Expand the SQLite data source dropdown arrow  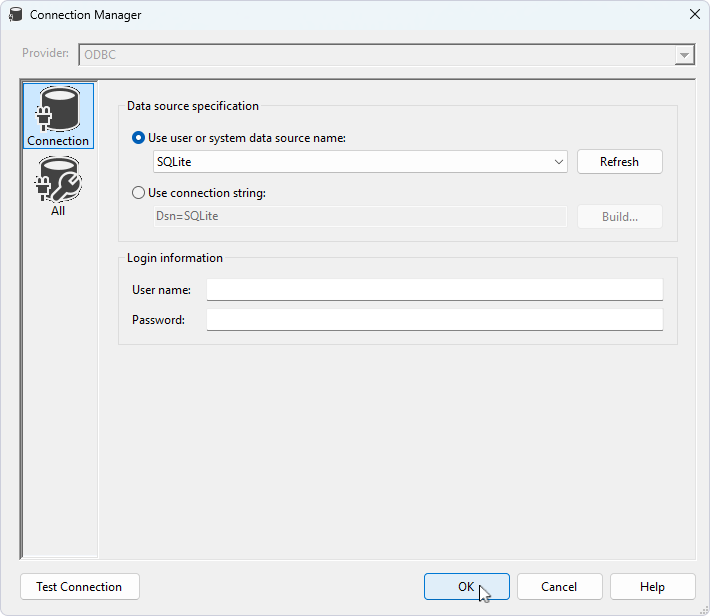pos(558,161)
